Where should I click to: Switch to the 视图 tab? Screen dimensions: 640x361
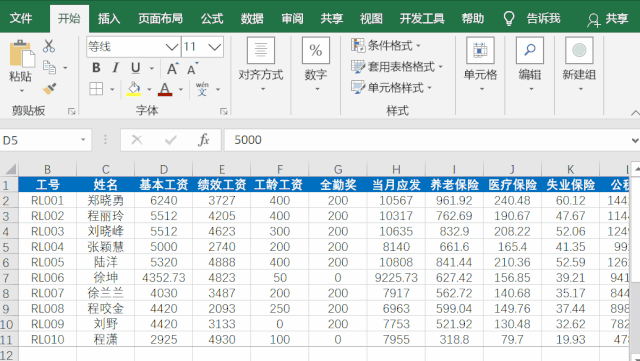pos(371,18)
